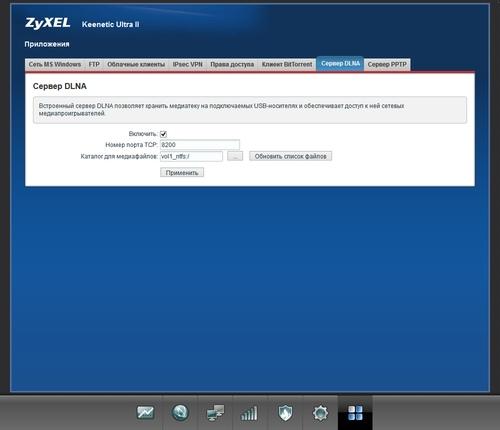Viewport: 500px width, 430px height.
Task: Click the Применить button
Action: tap(182, 173)
